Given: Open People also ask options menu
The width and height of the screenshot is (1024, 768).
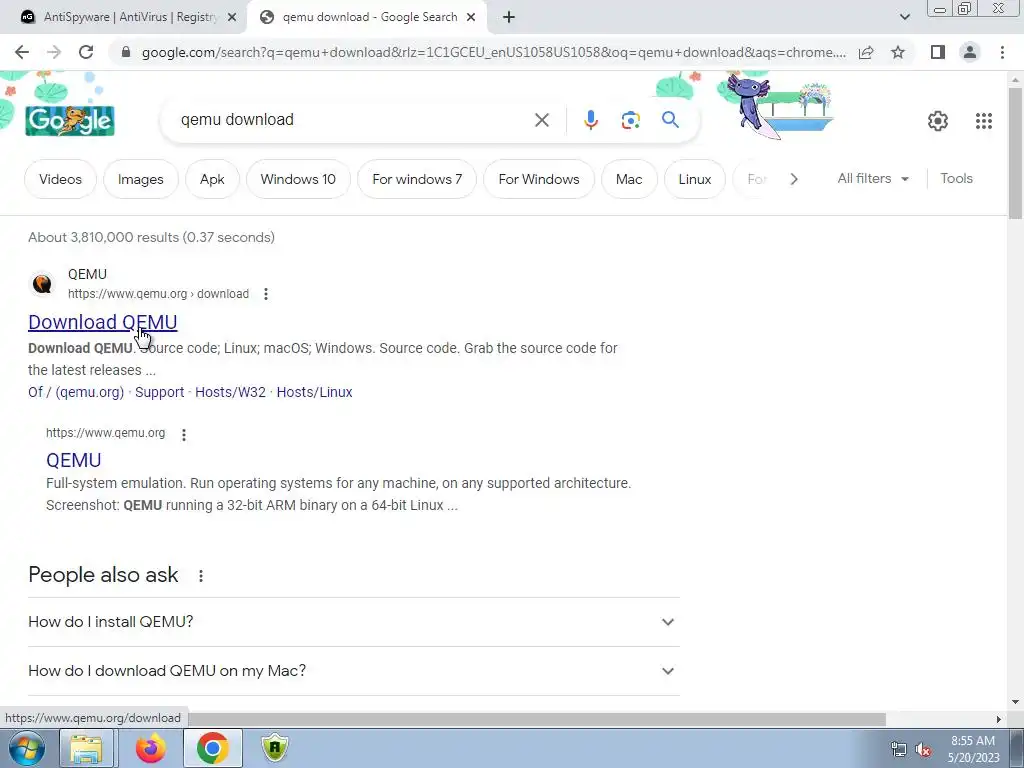Looking at the screenshot, I should coord(201,575).
